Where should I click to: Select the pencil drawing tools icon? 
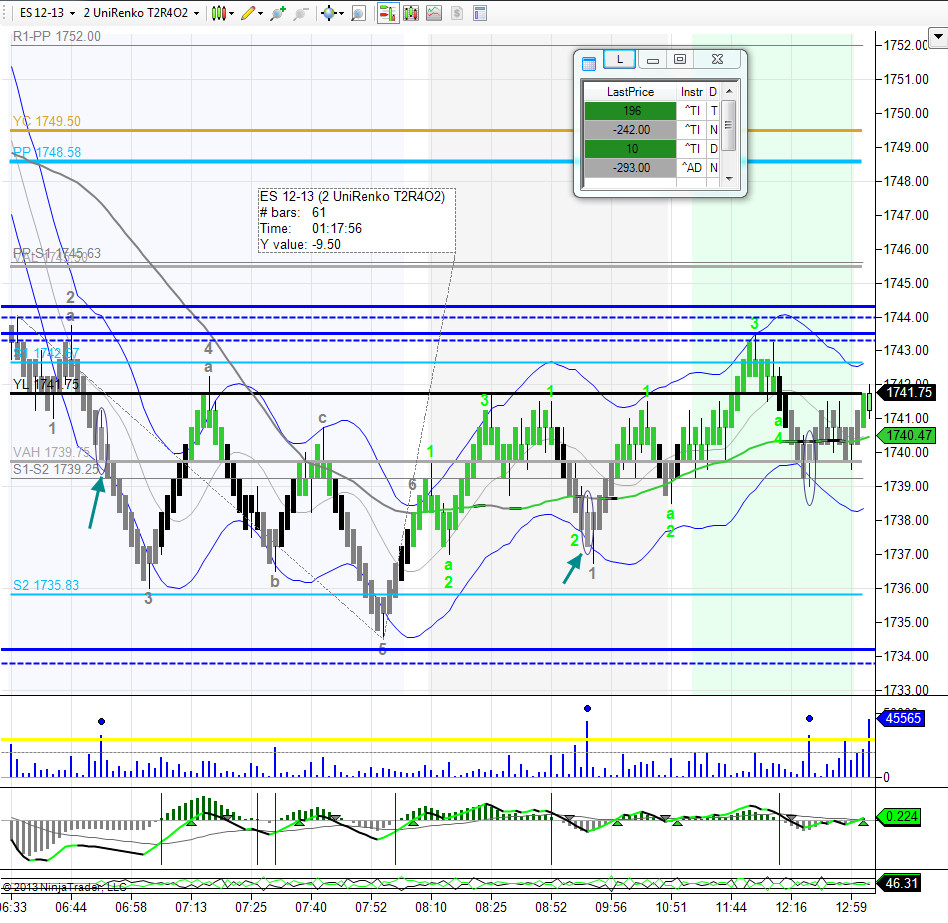248,13
